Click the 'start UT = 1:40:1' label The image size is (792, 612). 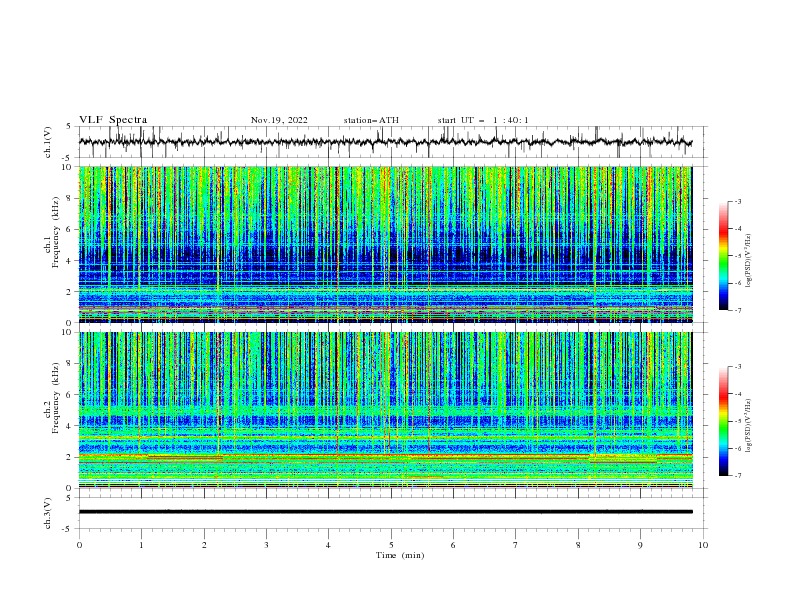pyautogui.click(x=483, y=120)
